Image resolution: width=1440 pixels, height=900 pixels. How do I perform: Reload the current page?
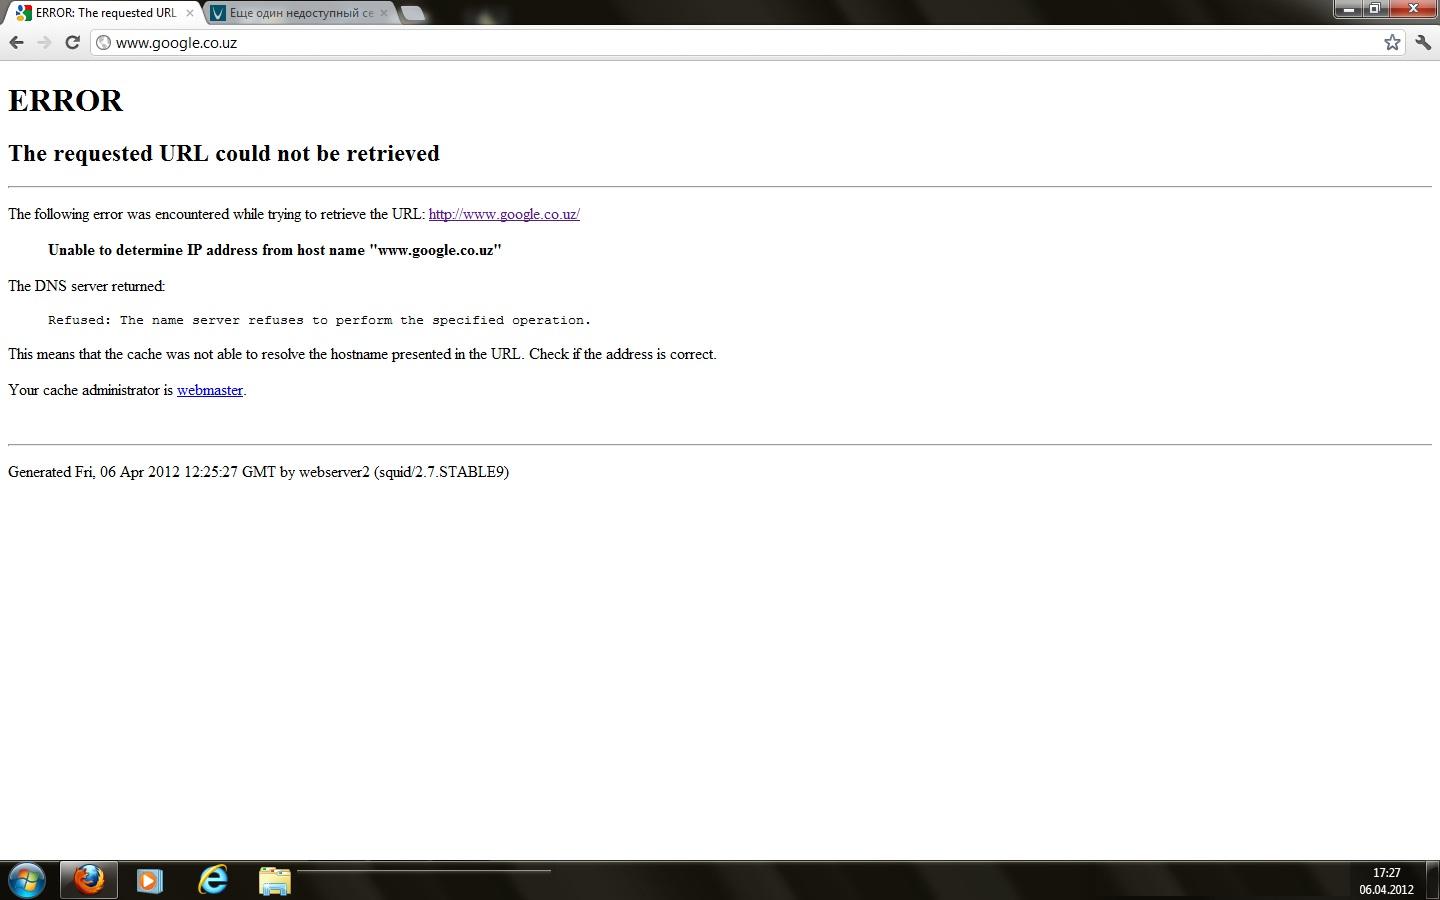pos(72,42)
